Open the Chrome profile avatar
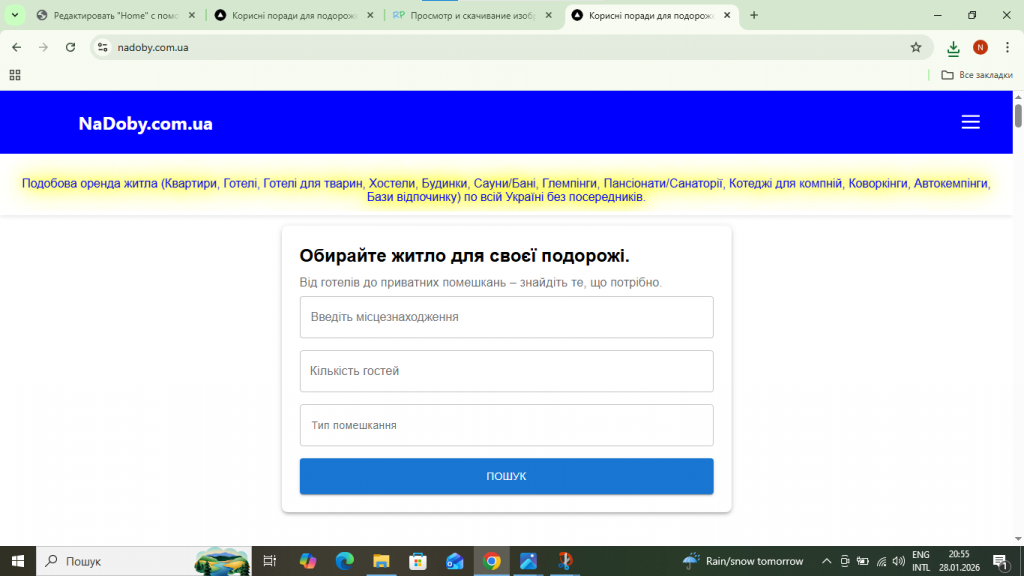The height and width of the screenshot is (576, 1024). coord(980,47)
